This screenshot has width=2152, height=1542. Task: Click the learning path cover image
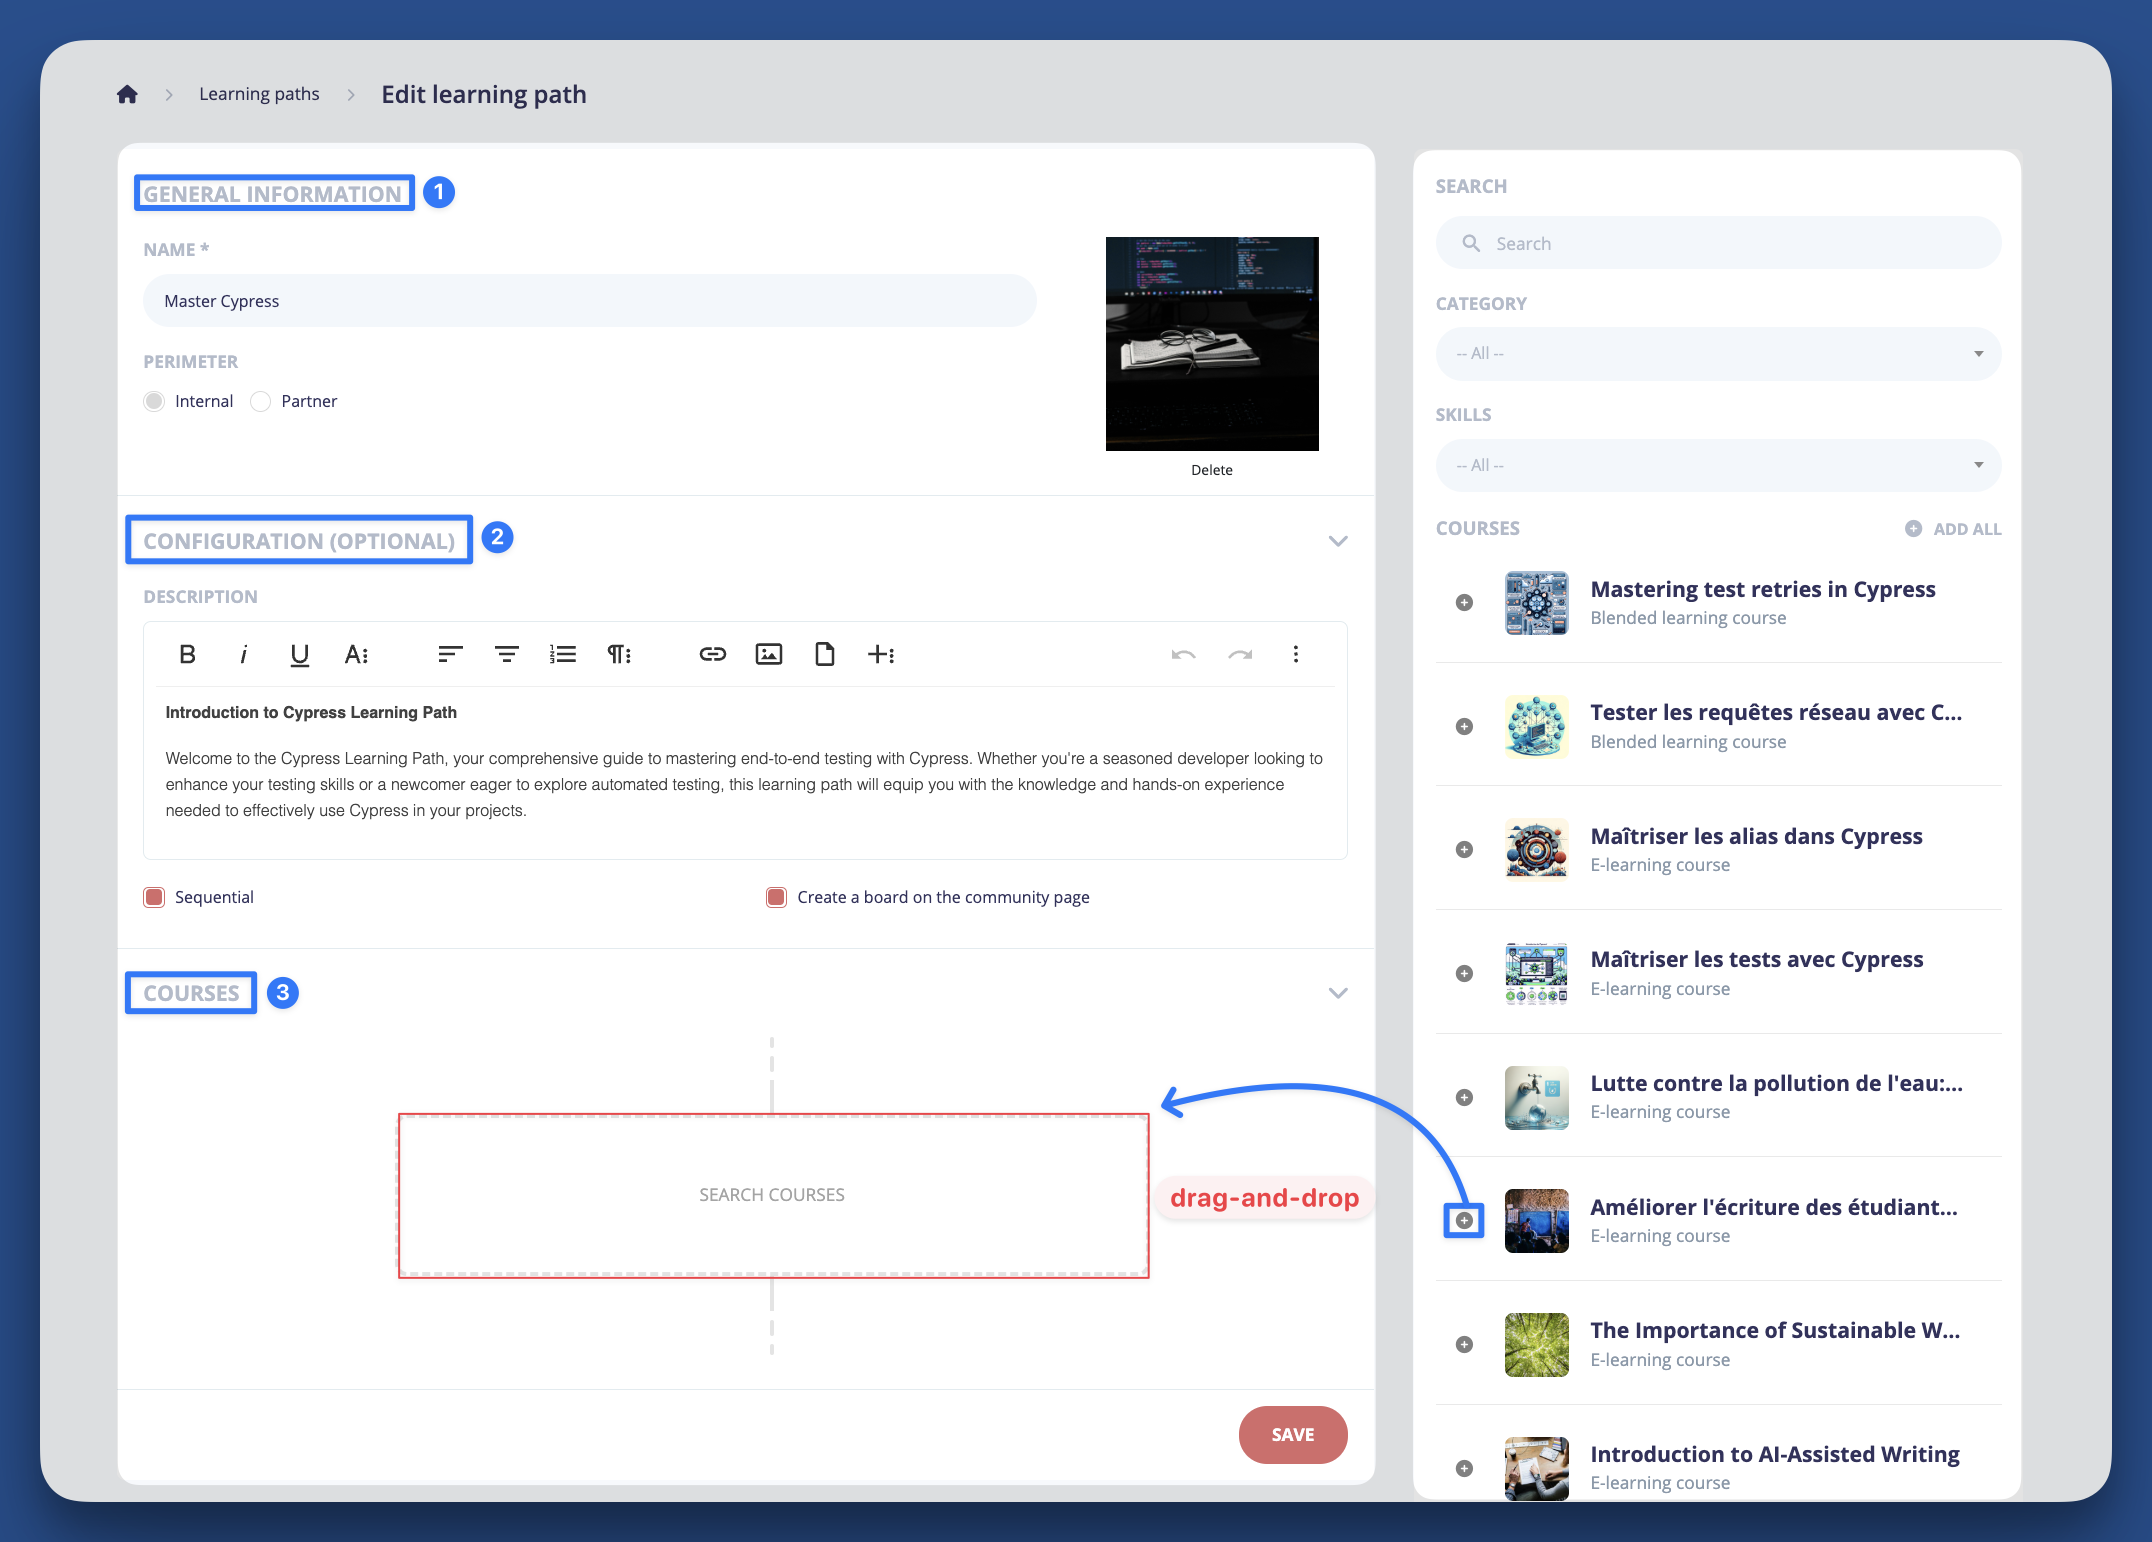[1212, 344]
